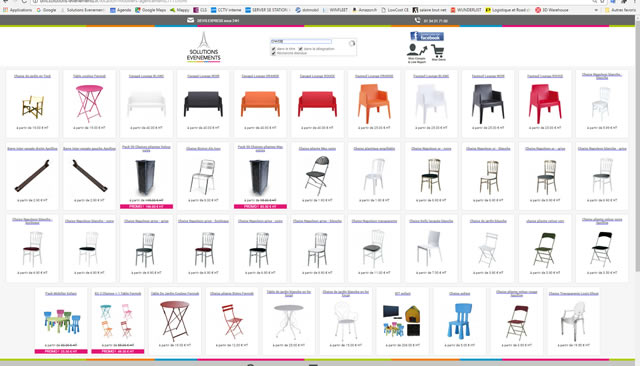Open the Applications shortcut in the bookmarks bar
The height and width of the screenshot is (366, 640).
click(18, 10)
